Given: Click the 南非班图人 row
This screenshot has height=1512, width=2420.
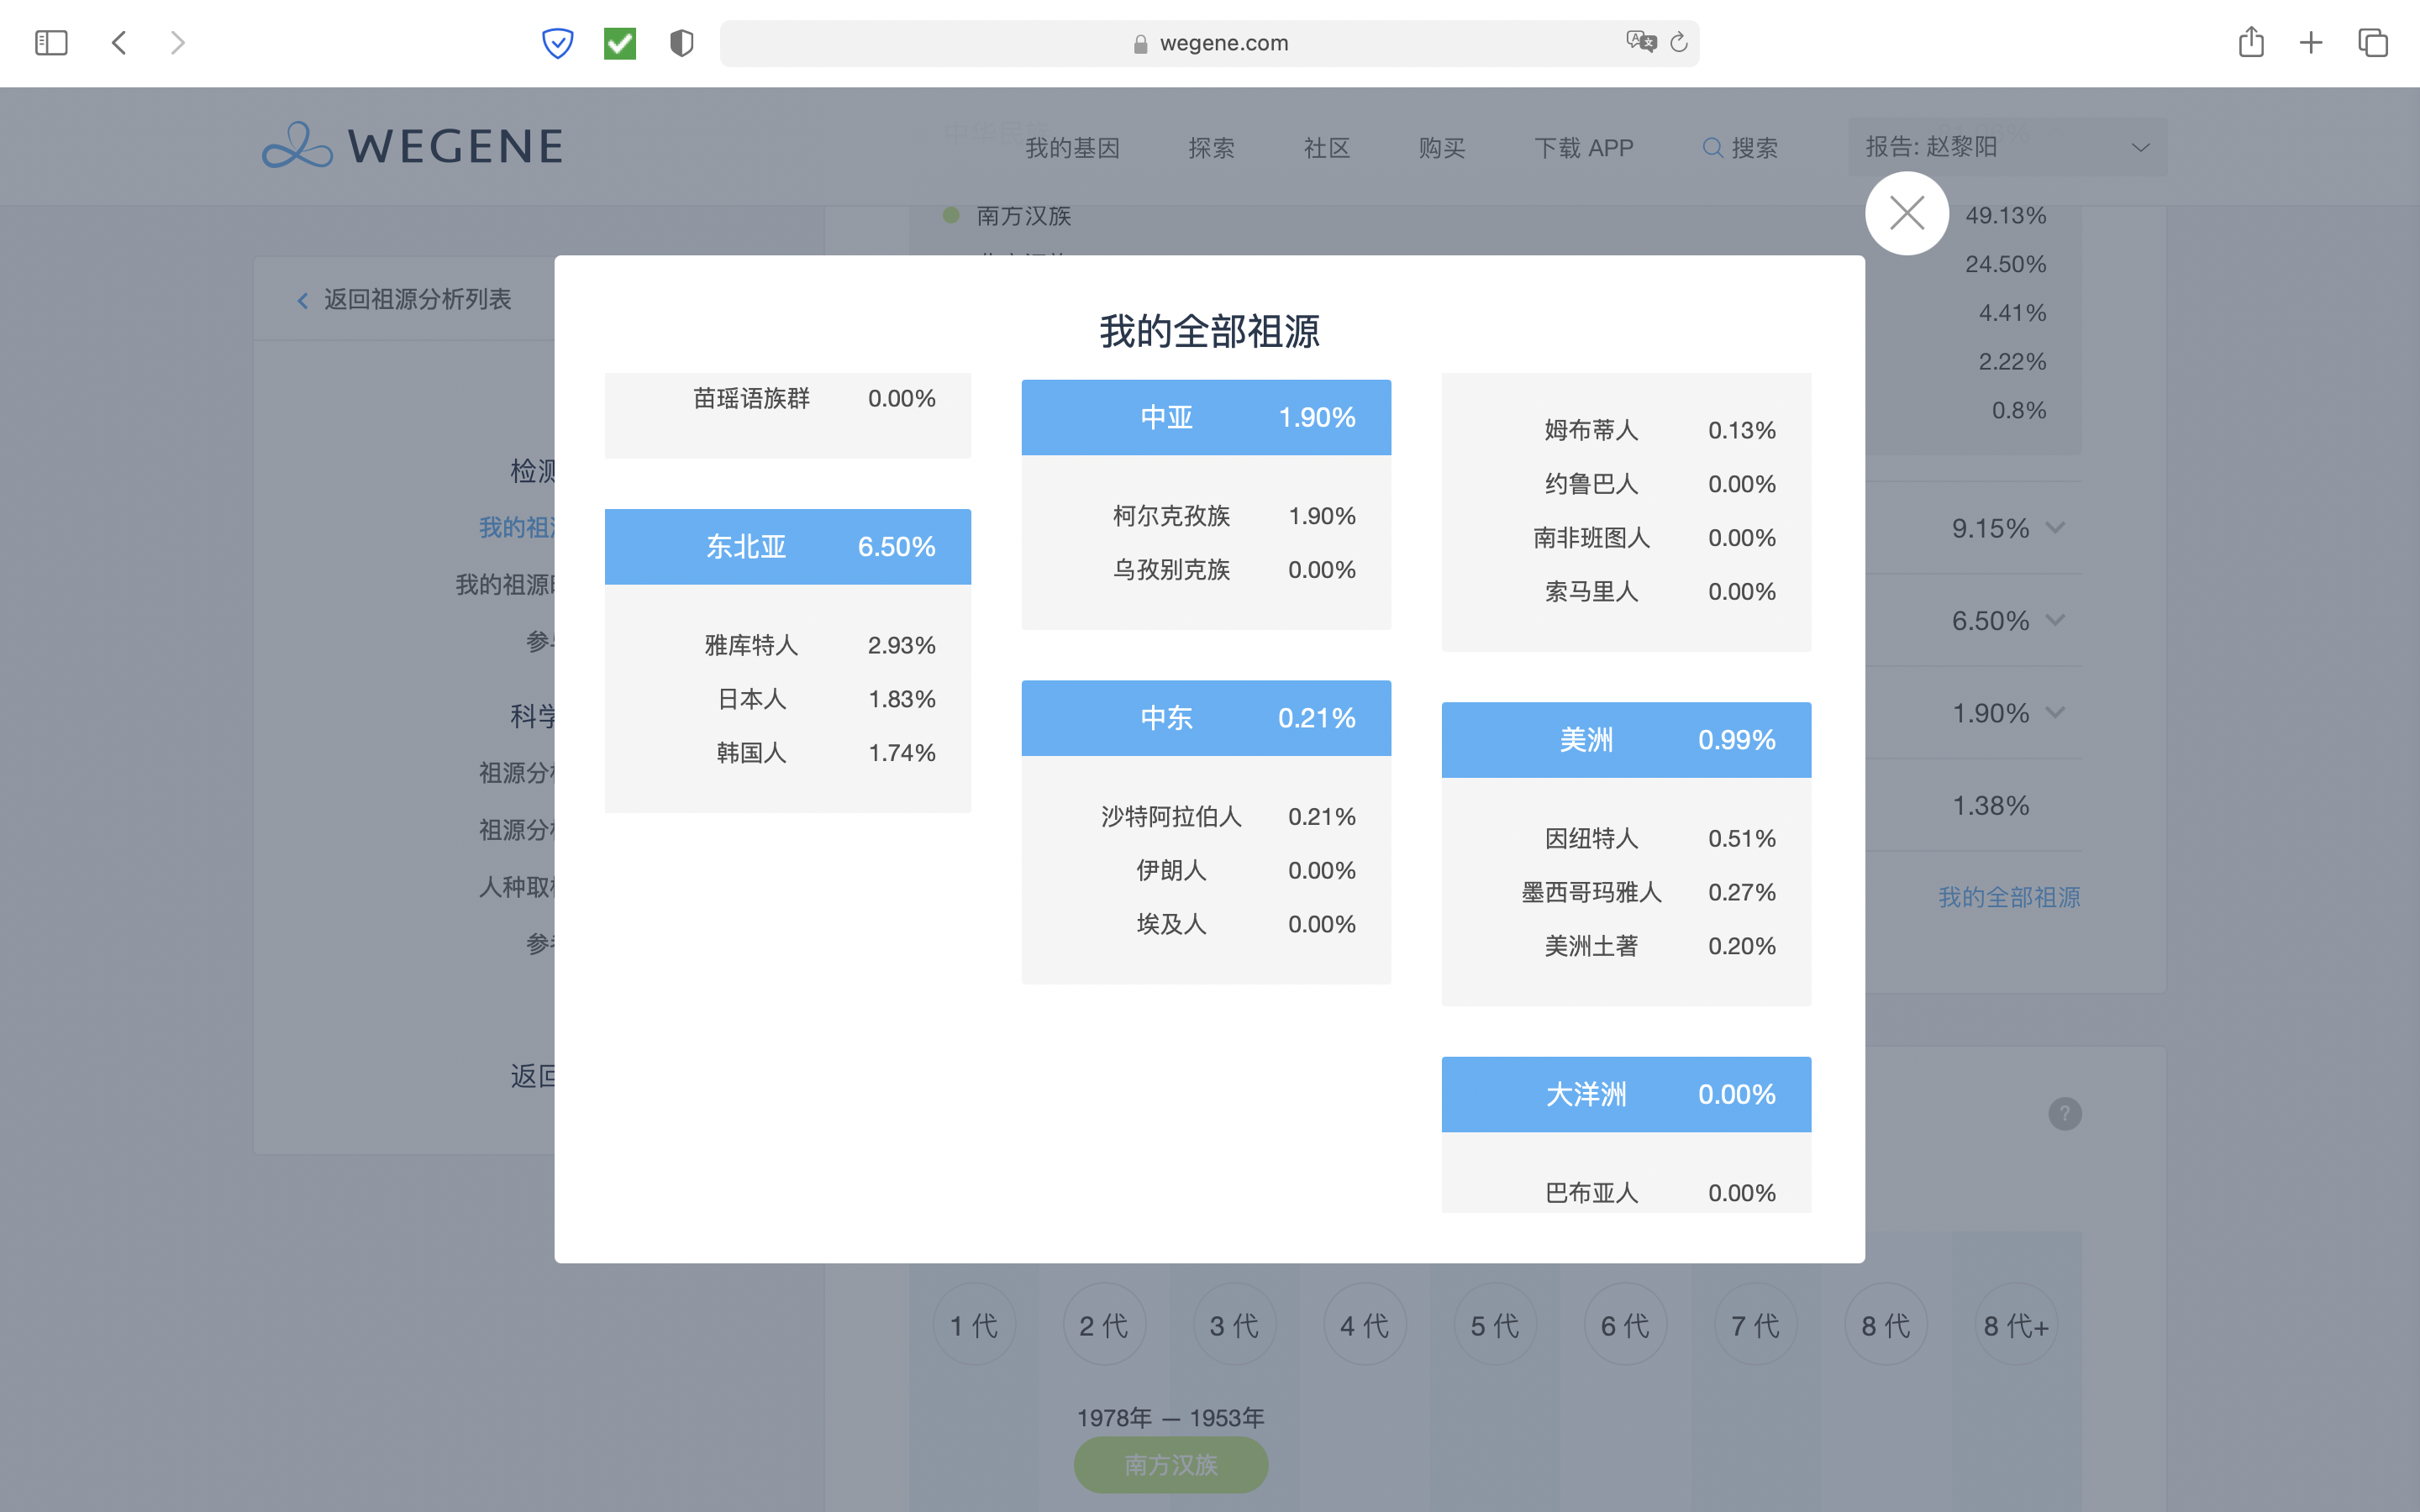Looking at the screenshot, I should click(x=1626, y=538).
